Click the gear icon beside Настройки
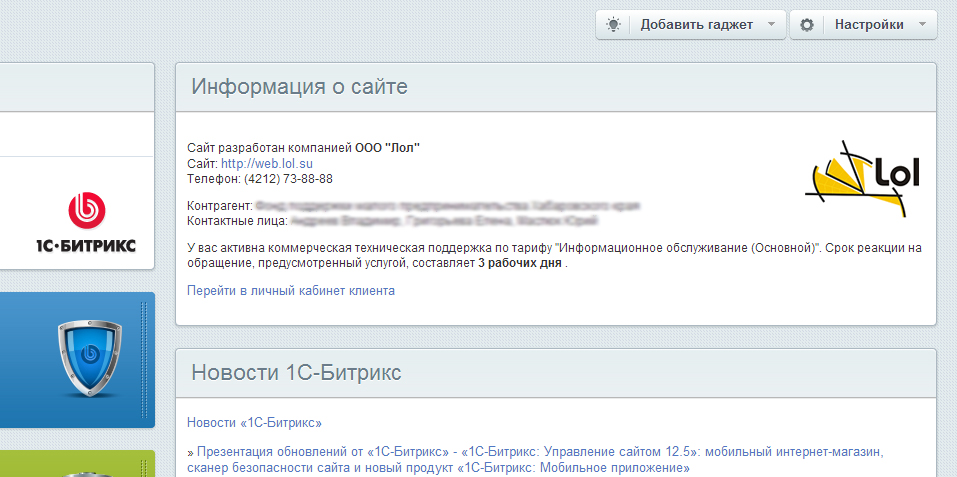The width and height of the screenshot is (957, 477). coord(807,25)
